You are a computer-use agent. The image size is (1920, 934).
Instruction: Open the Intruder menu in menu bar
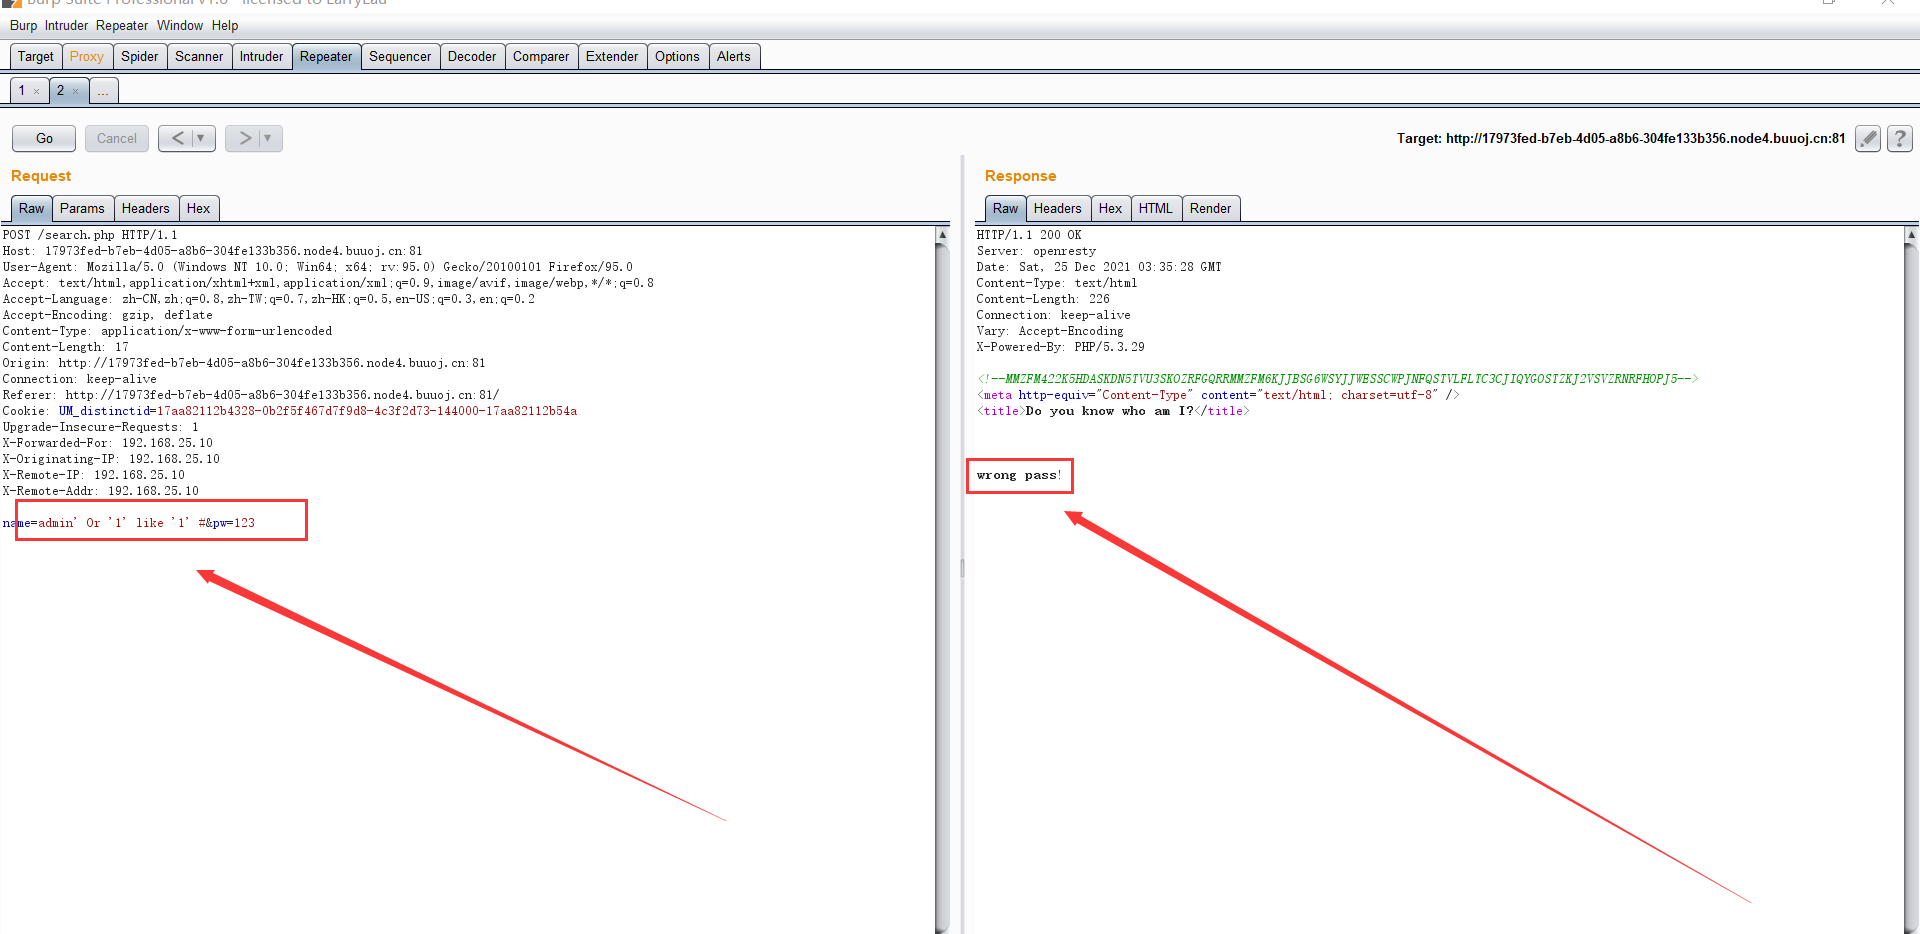tap(66, 26)
